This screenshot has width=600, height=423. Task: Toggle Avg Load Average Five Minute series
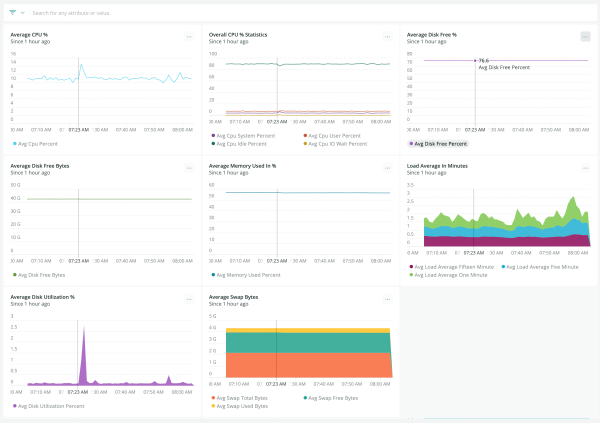[541, 267]
